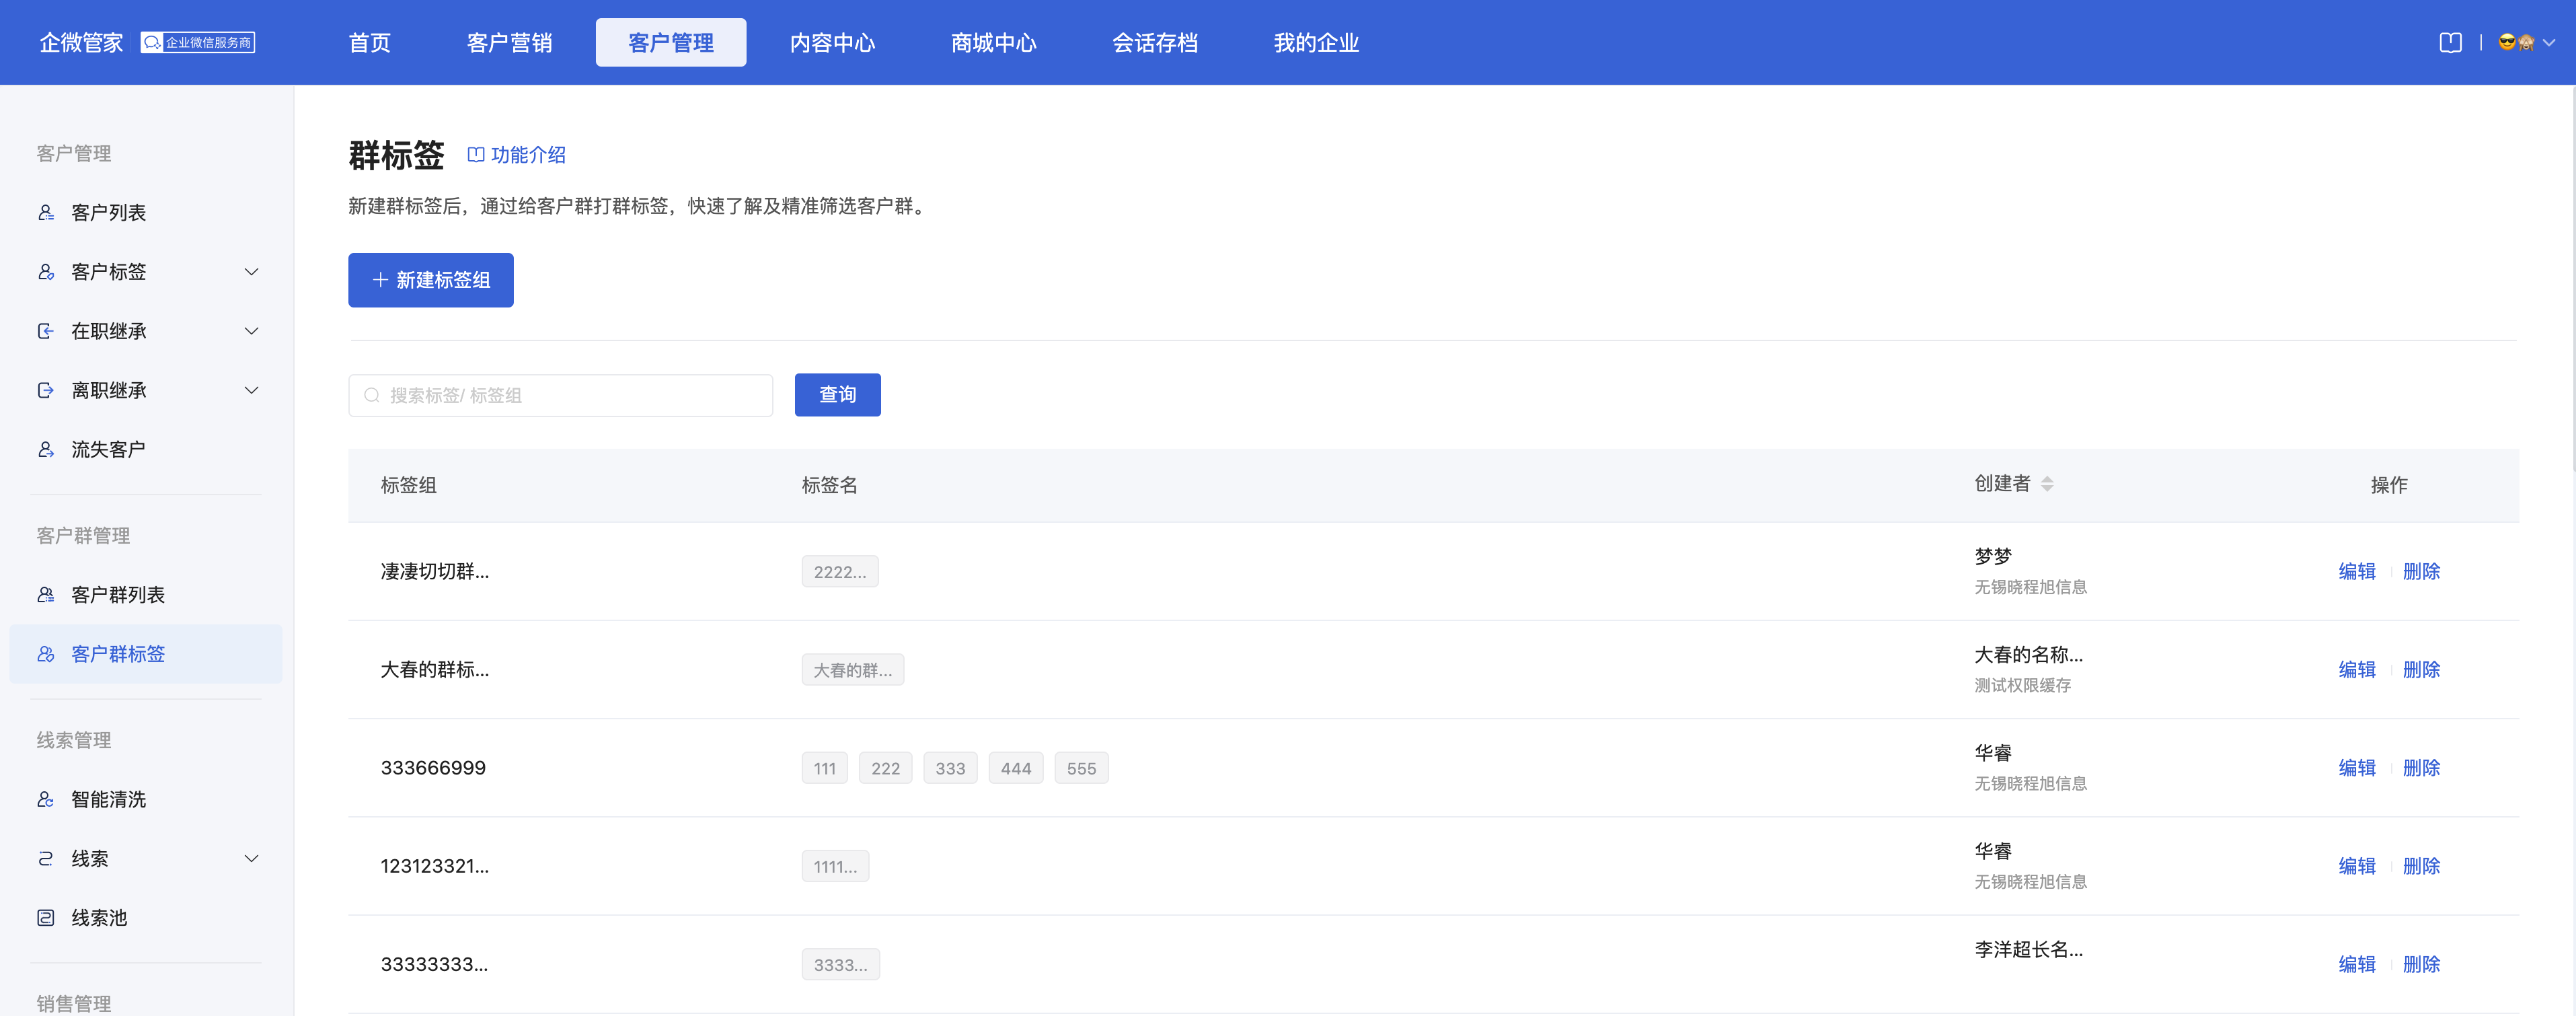The height and width of the screenshot is (1016, 2576).
Task: Open the 功能介绍 link
Action: coord(517,155)
